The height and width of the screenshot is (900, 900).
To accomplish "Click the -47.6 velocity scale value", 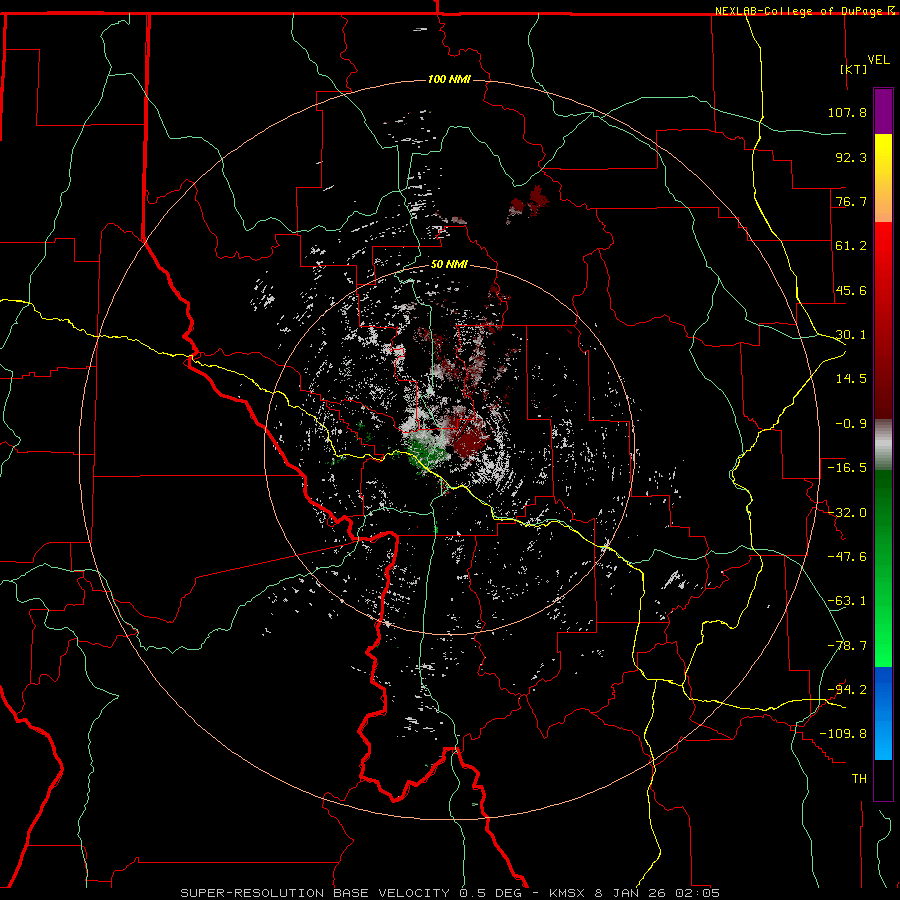I will tap(847, 557).
